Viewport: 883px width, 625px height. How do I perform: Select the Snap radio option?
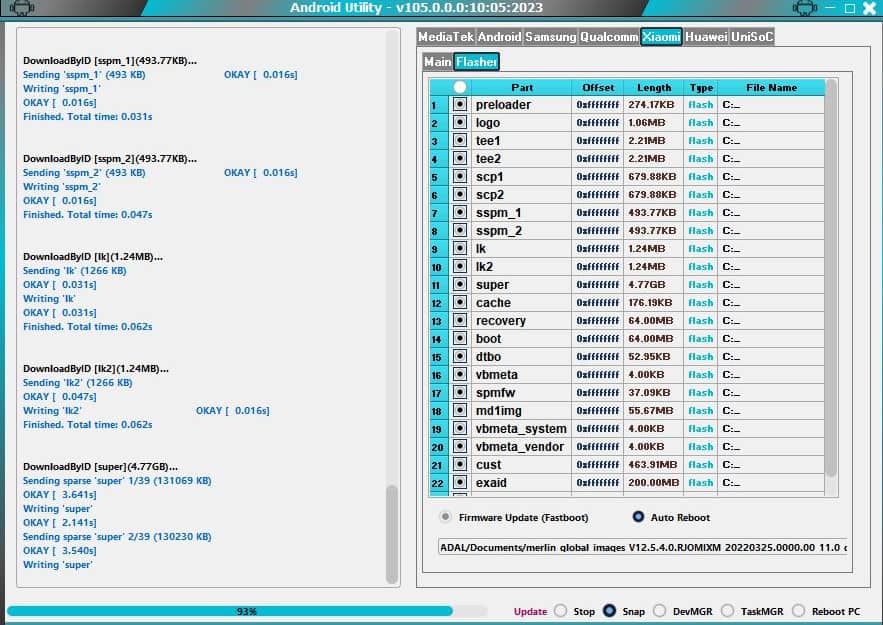pos(609,611)
